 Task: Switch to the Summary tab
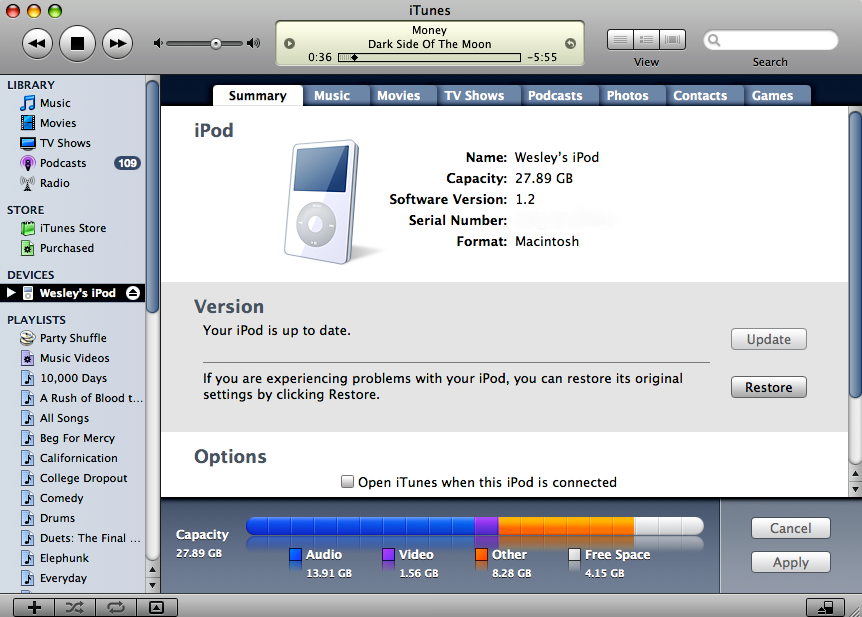pyautogui.click(x=258, y=96)
